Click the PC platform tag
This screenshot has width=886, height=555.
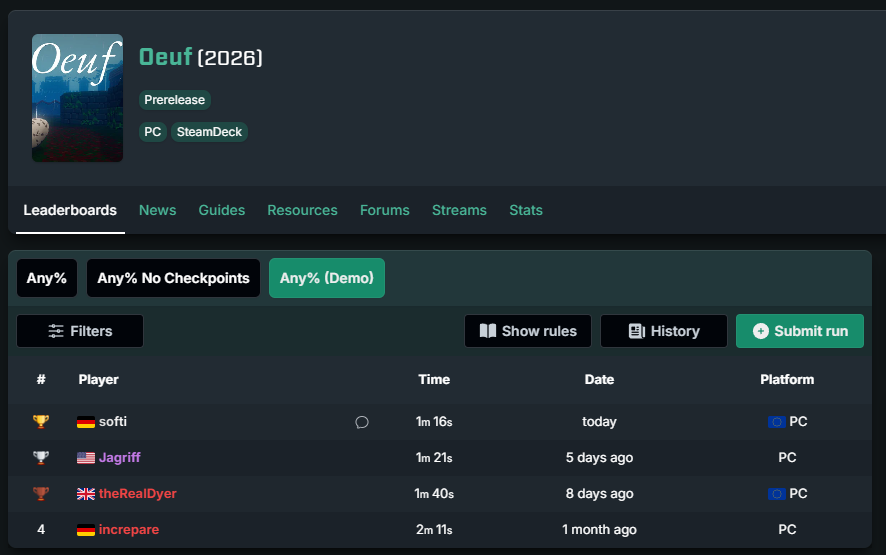(153, 132)
